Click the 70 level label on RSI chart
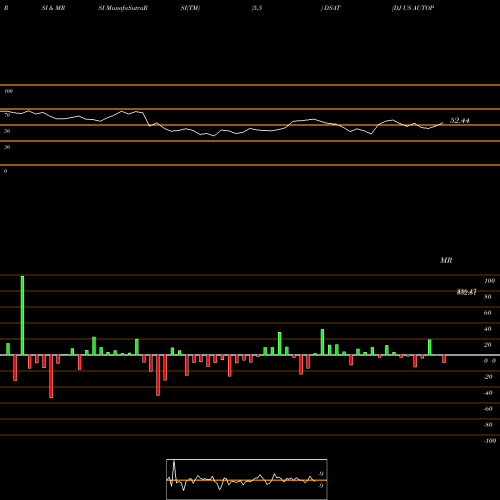 (7, 115)
